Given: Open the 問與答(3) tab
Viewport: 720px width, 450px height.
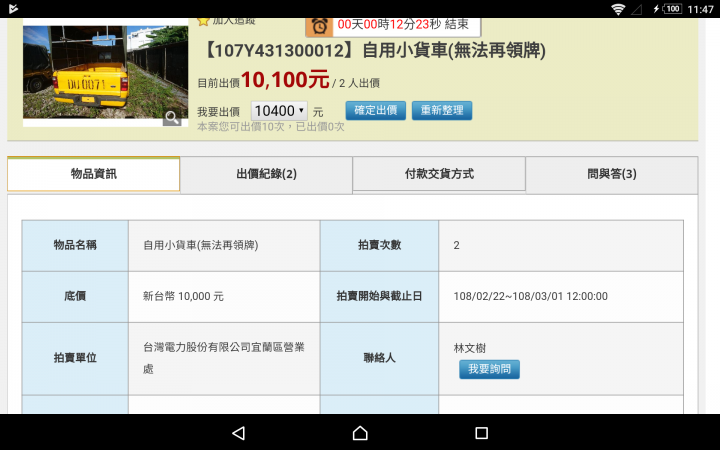Looking at the screenshot, I should 612,174.
